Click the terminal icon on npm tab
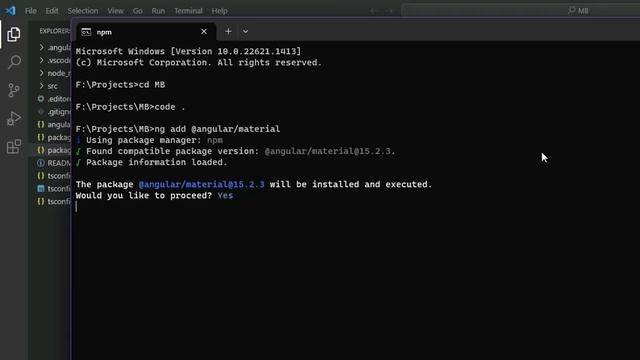The width and height of the screenshot is (640, 360). point(86,32)
